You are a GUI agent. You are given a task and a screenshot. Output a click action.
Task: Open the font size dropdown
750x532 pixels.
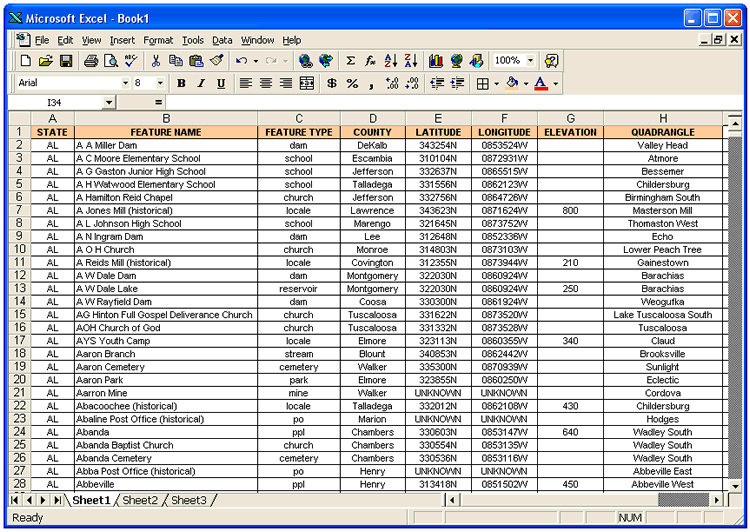click(160, 83)
